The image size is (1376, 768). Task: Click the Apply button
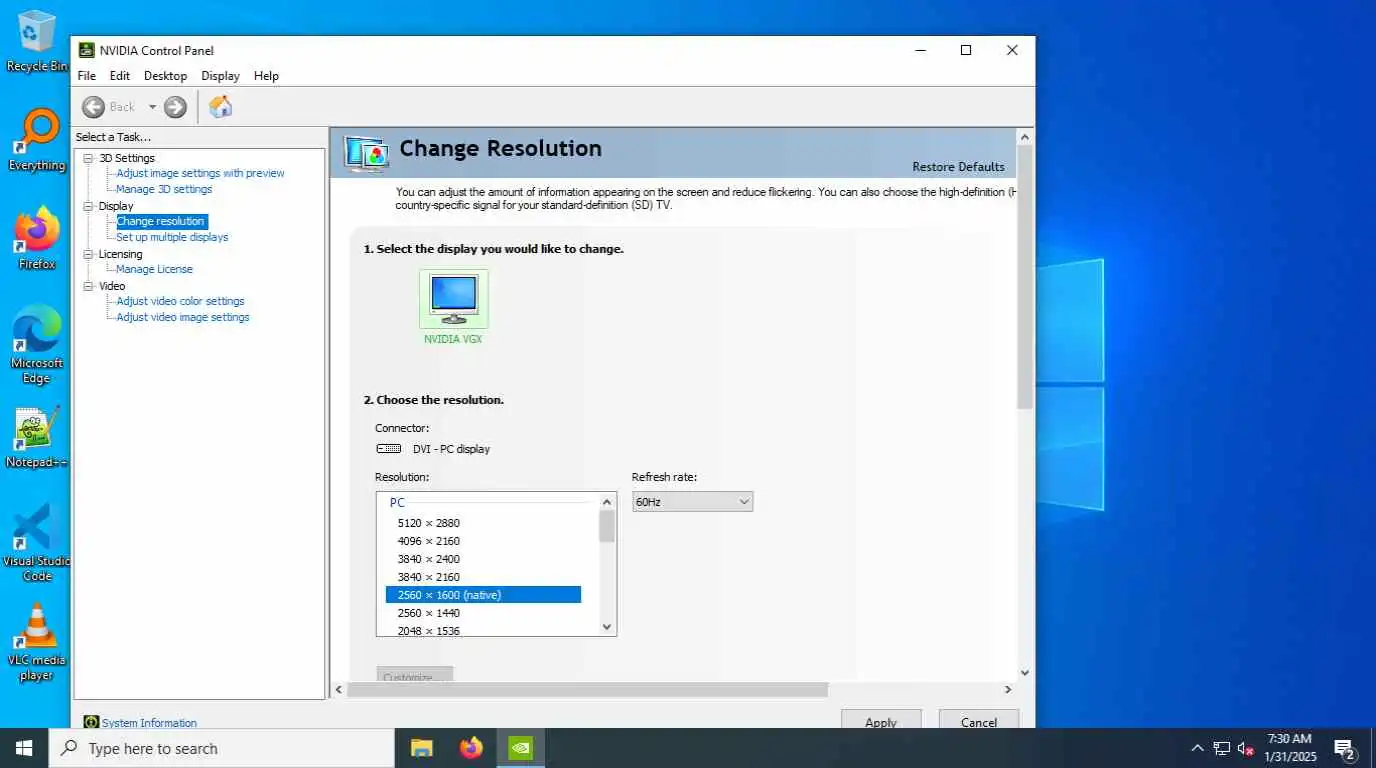[x=881, y=721]
